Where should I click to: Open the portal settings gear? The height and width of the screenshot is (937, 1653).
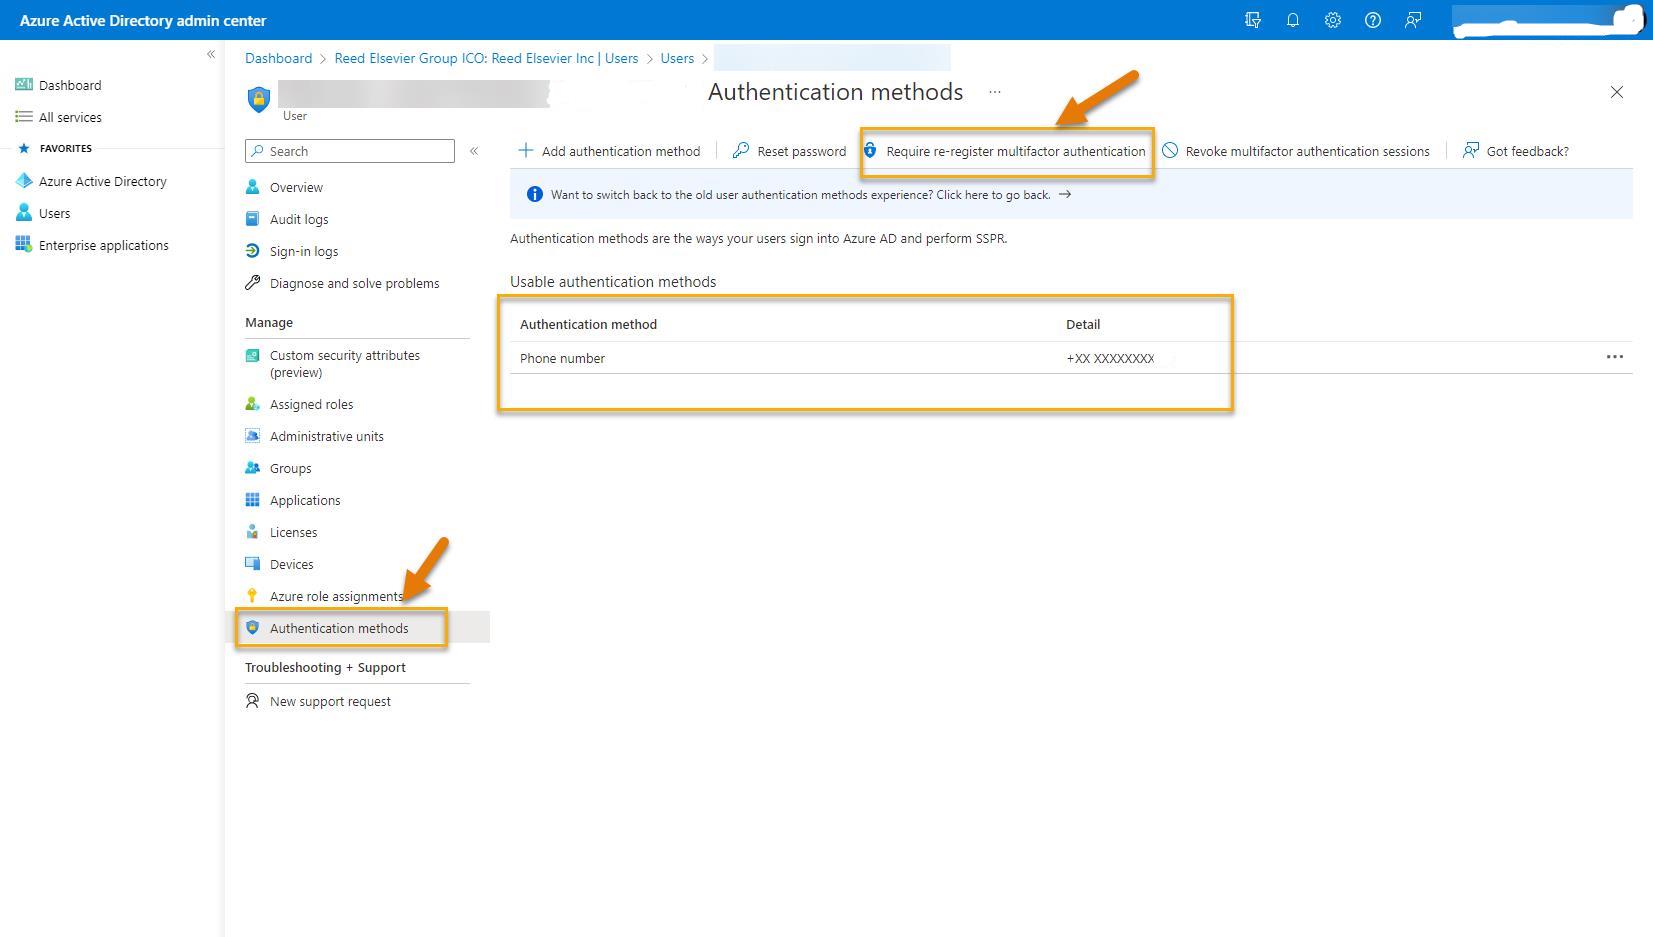coord(1332,20)
